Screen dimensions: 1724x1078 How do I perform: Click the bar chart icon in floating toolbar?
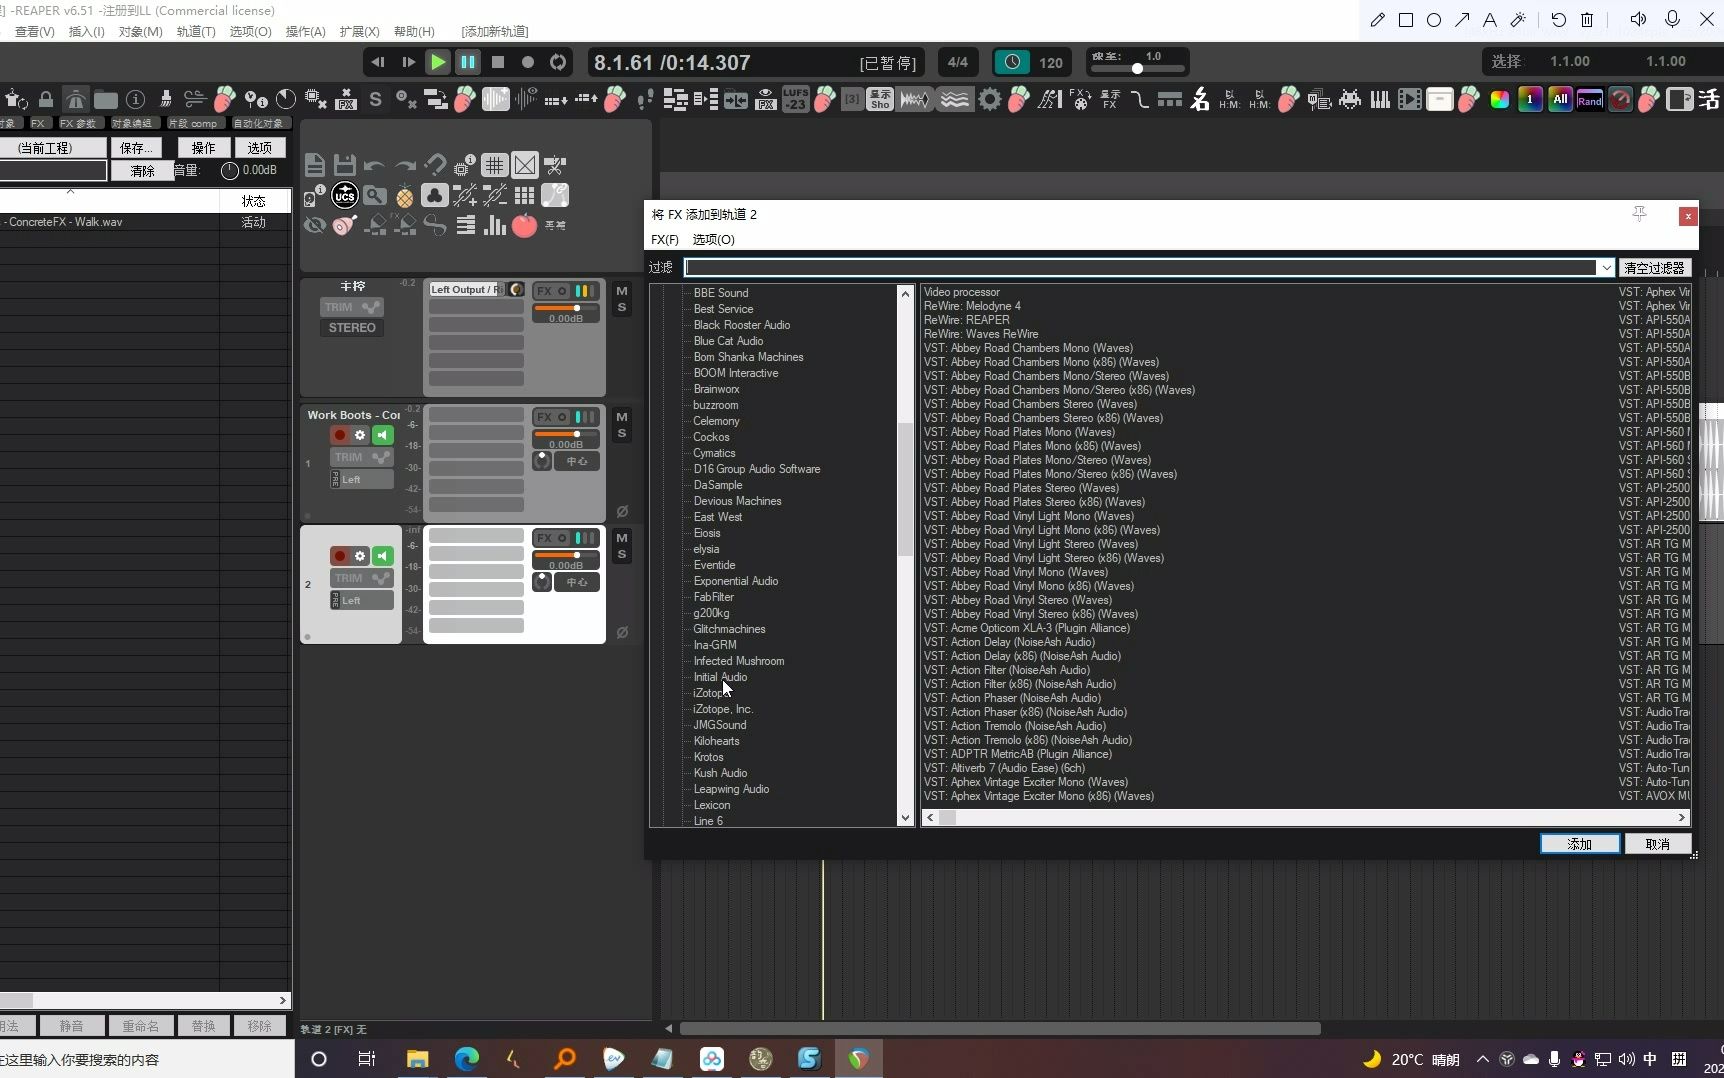(x=495, y=226)
